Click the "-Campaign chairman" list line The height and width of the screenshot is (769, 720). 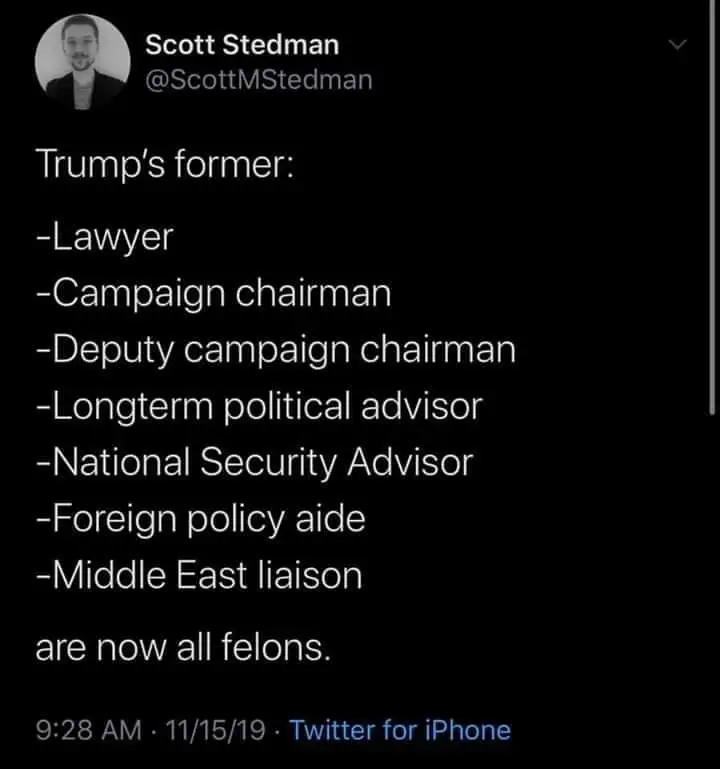(x=212, y=294)
